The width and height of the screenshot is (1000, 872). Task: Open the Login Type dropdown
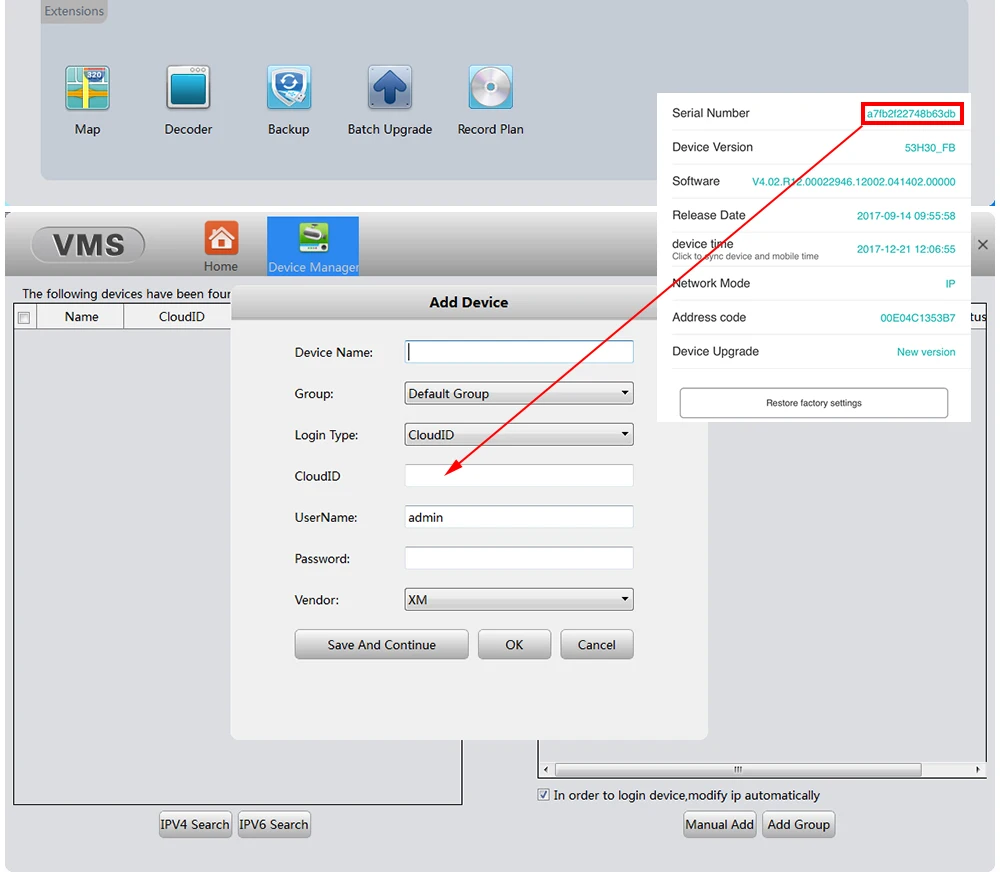pos(519,434)
